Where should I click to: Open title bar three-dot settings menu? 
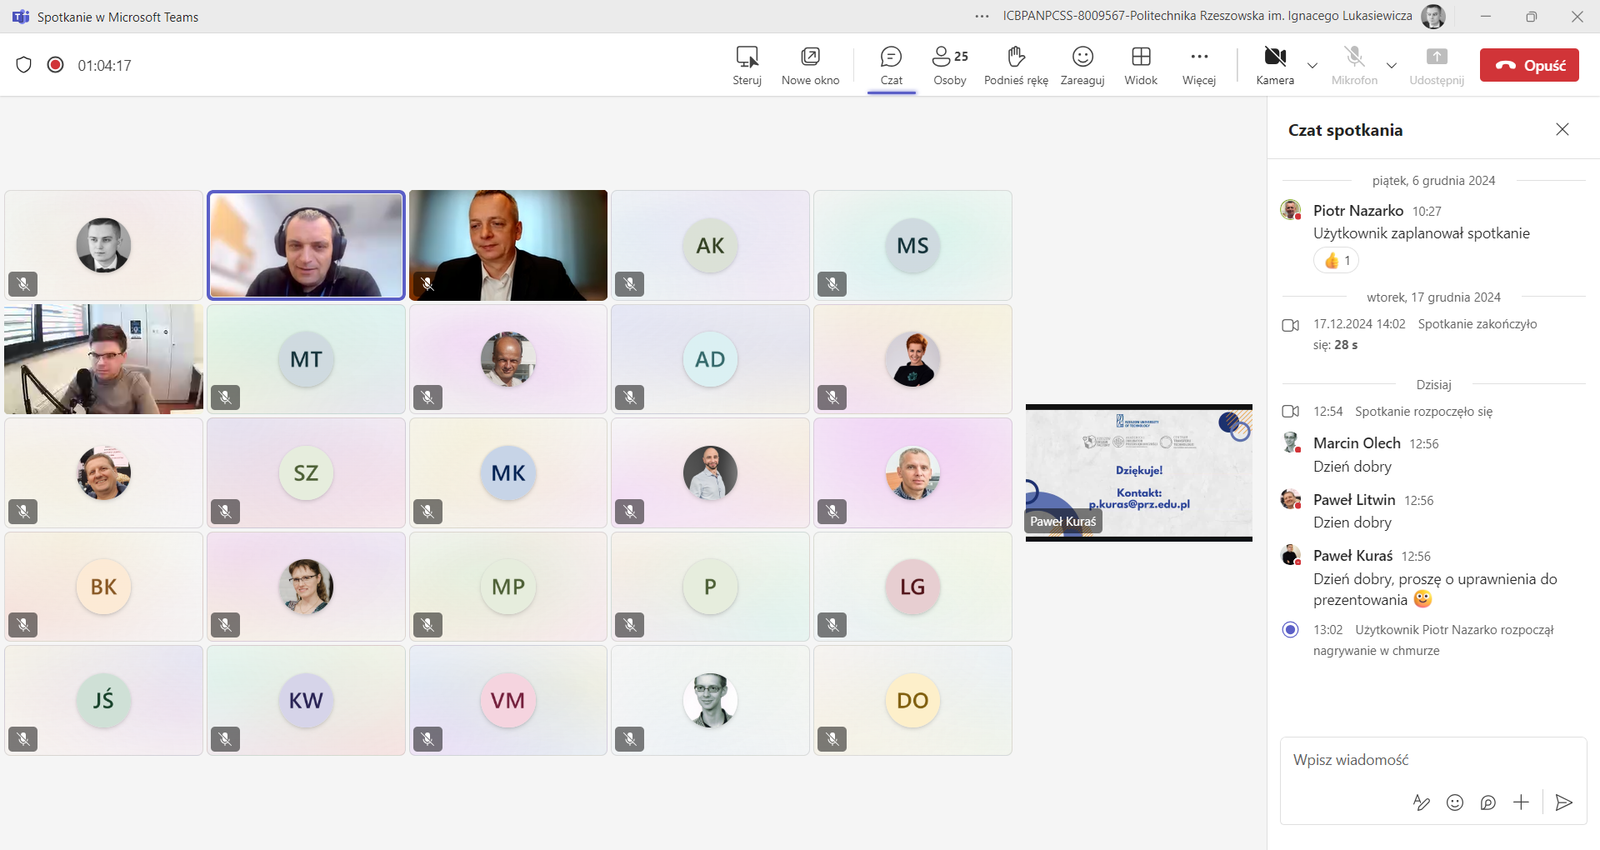pyautogui.click(x=982, y=16)
